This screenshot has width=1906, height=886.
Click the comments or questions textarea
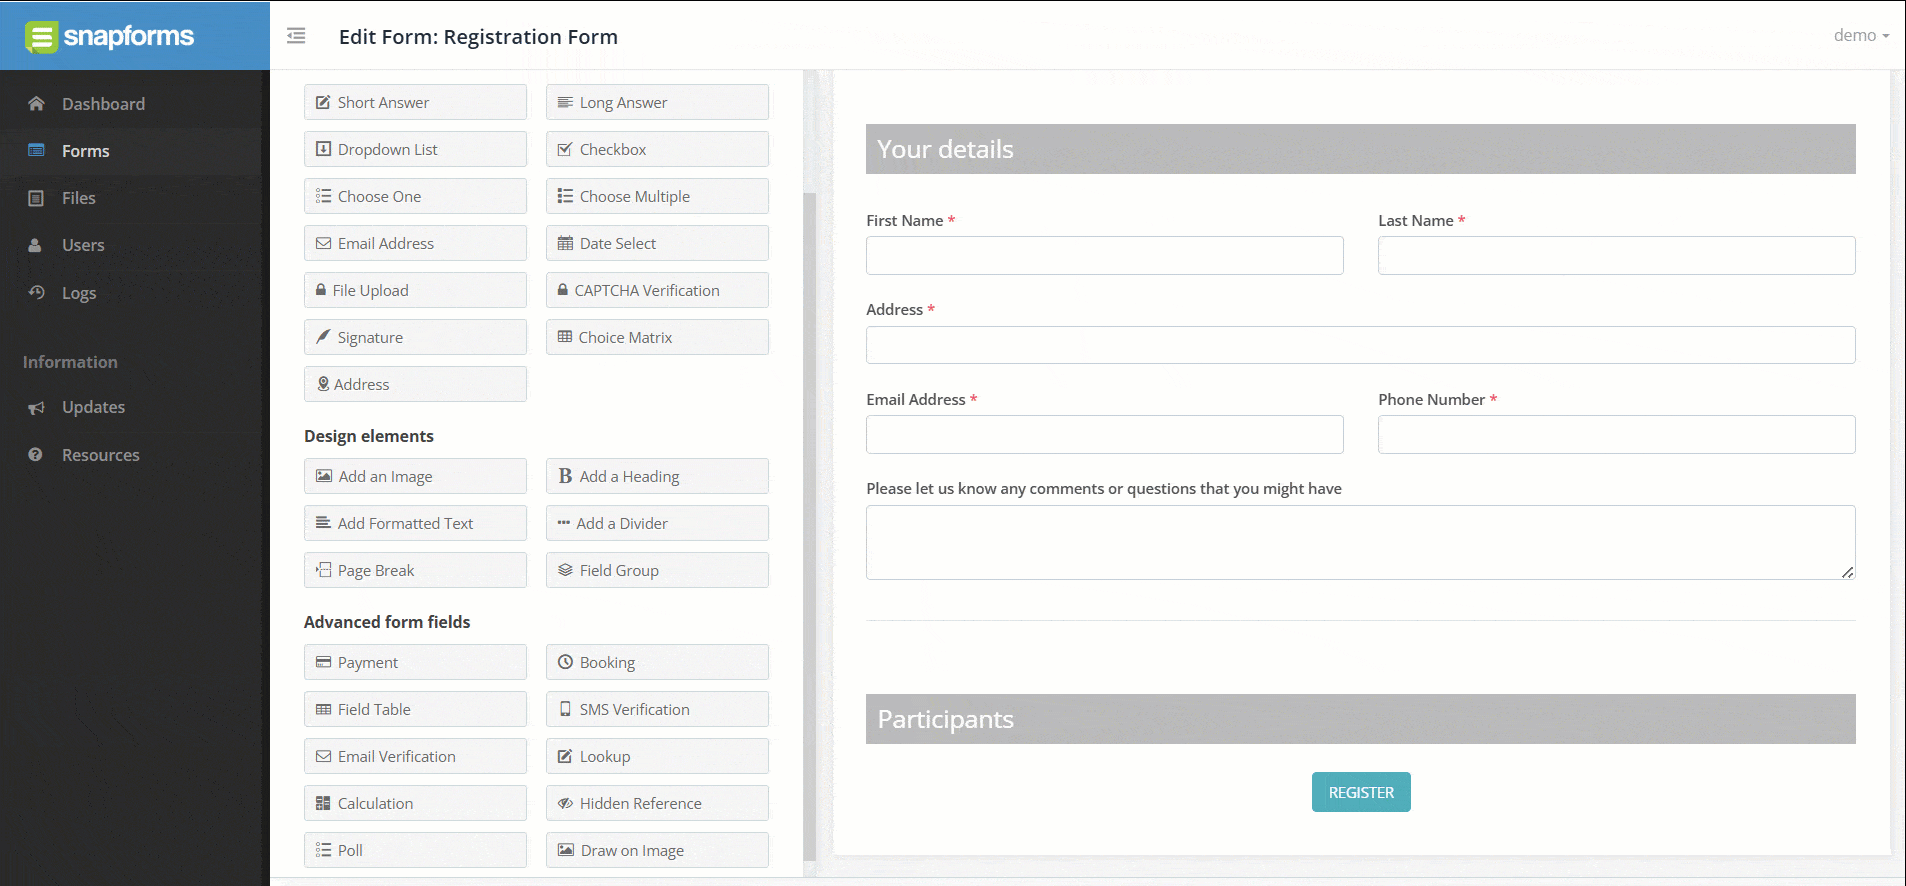tap(1361, 542)
